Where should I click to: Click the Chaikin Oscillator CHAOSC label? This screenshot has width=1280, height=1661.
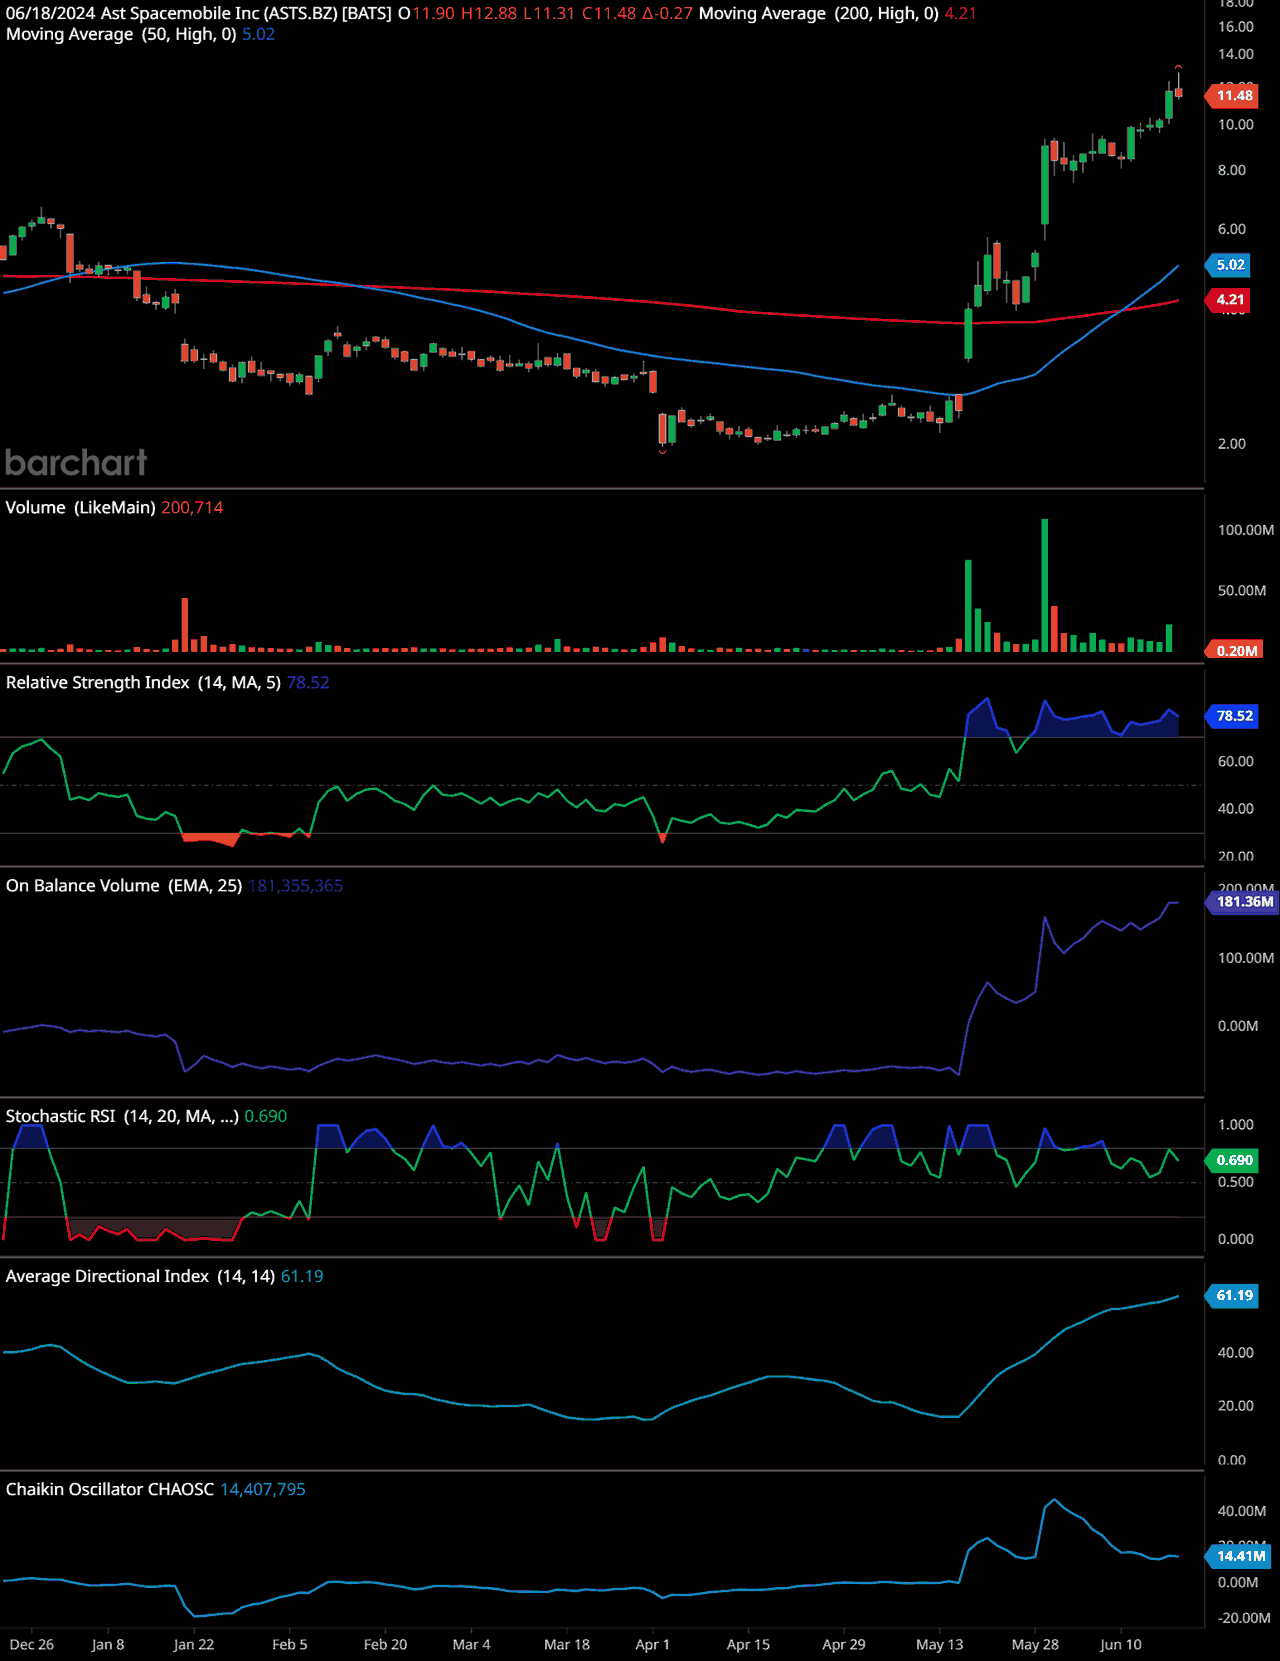tap(110, 1489)
